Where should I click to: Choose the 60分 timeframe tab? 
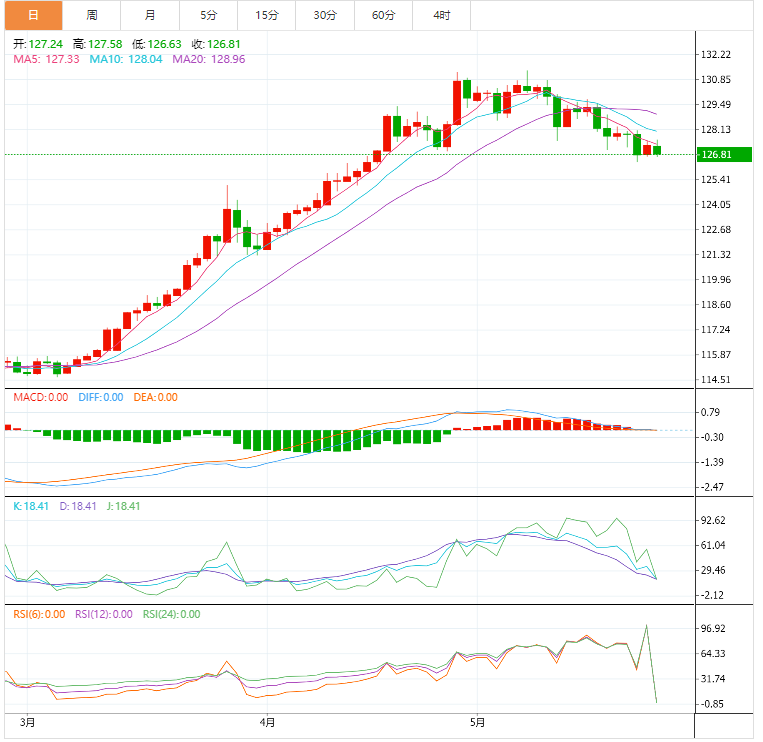click(x=383, y=15)
